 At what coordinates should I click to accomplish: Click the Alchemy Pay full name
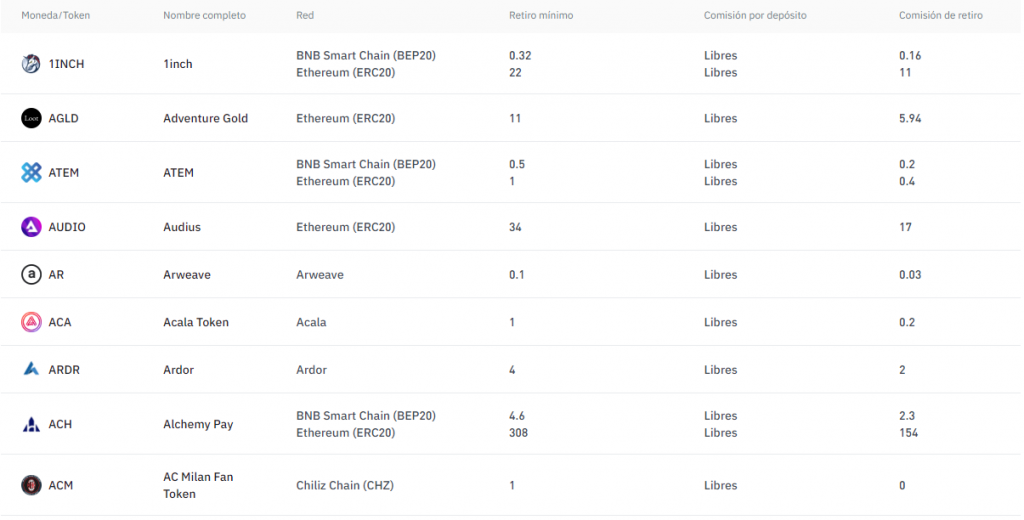coord(198,424)
